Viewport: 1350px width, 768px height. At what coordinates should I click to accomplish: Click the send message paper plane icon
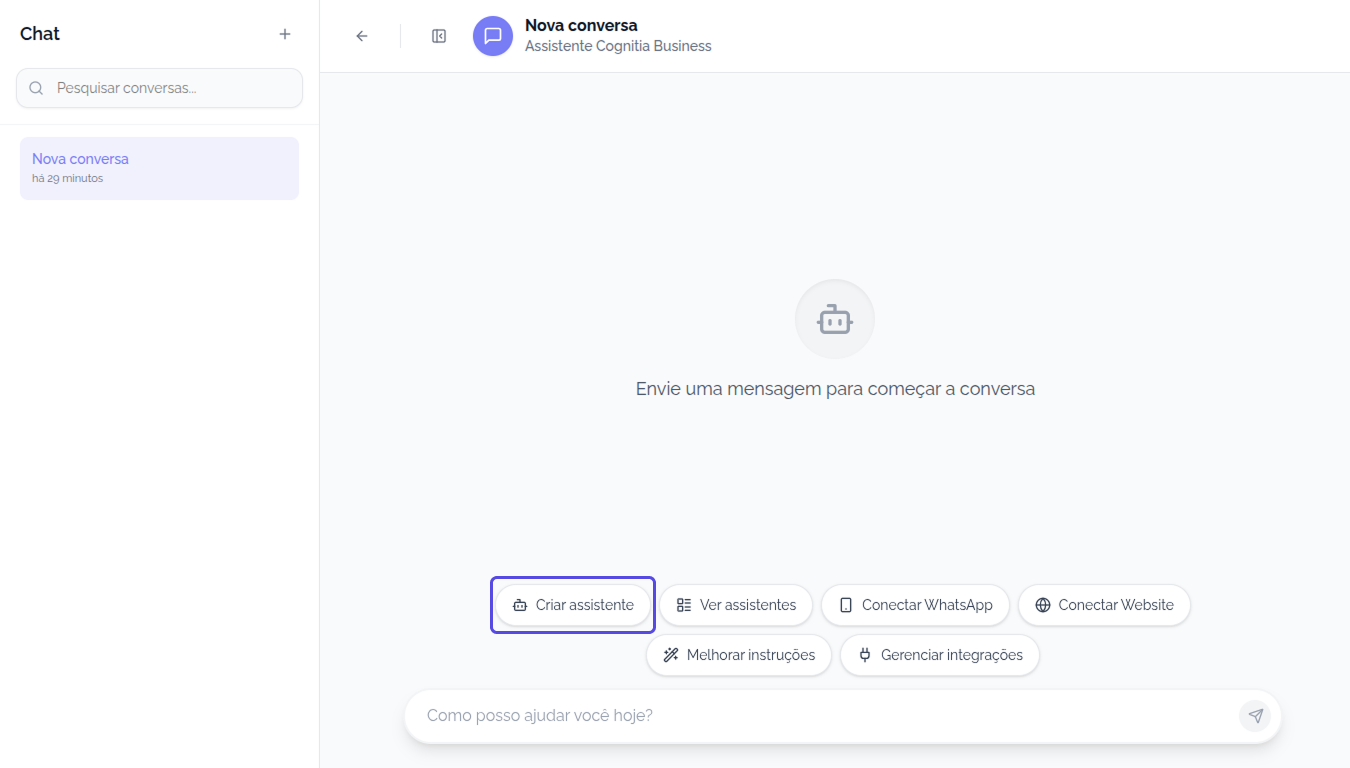[1255, 716]
